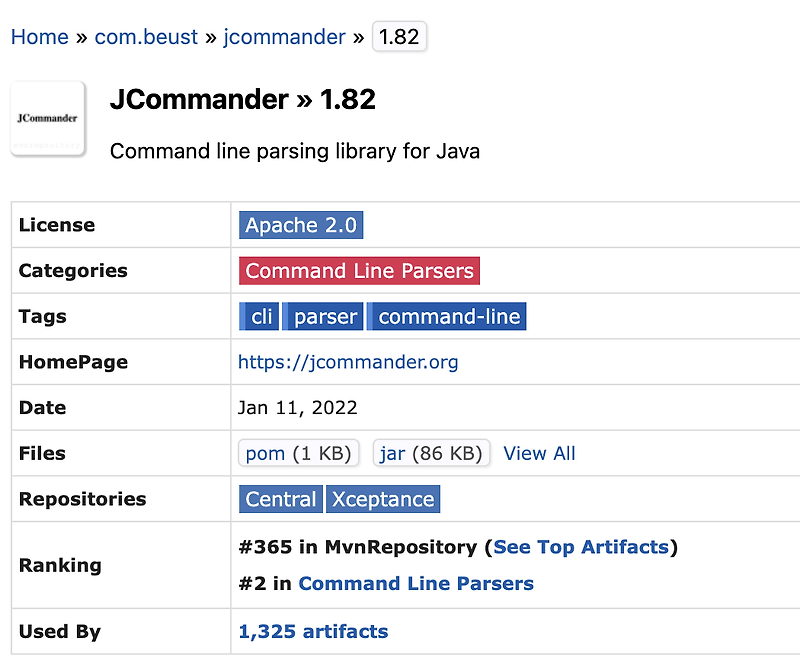Click the jcommander artifact breadcrumb
This screenshot has width=800, height=670.
pos(284,36)
